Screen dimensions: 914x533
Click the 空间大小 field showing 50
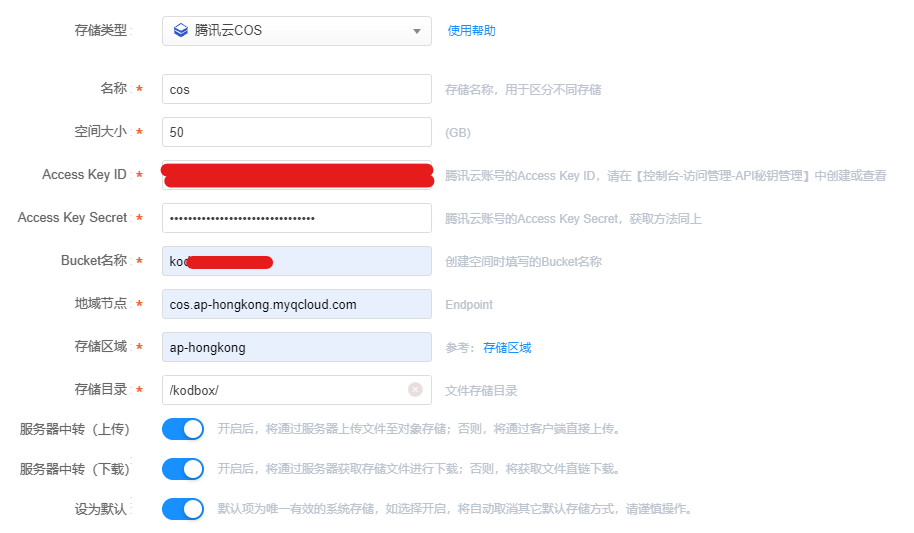(x=296, y=132)
